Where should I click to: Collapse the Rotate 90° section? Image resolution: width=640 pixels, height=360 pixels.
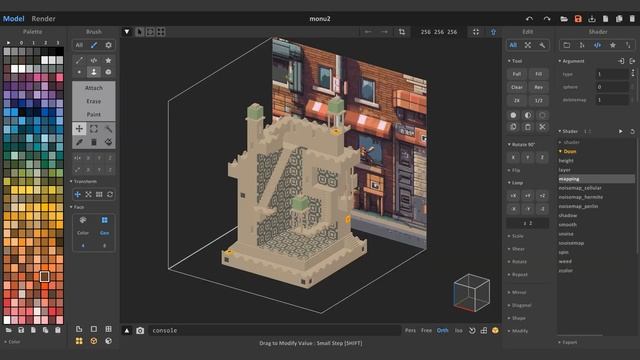[x=521, y=144]
